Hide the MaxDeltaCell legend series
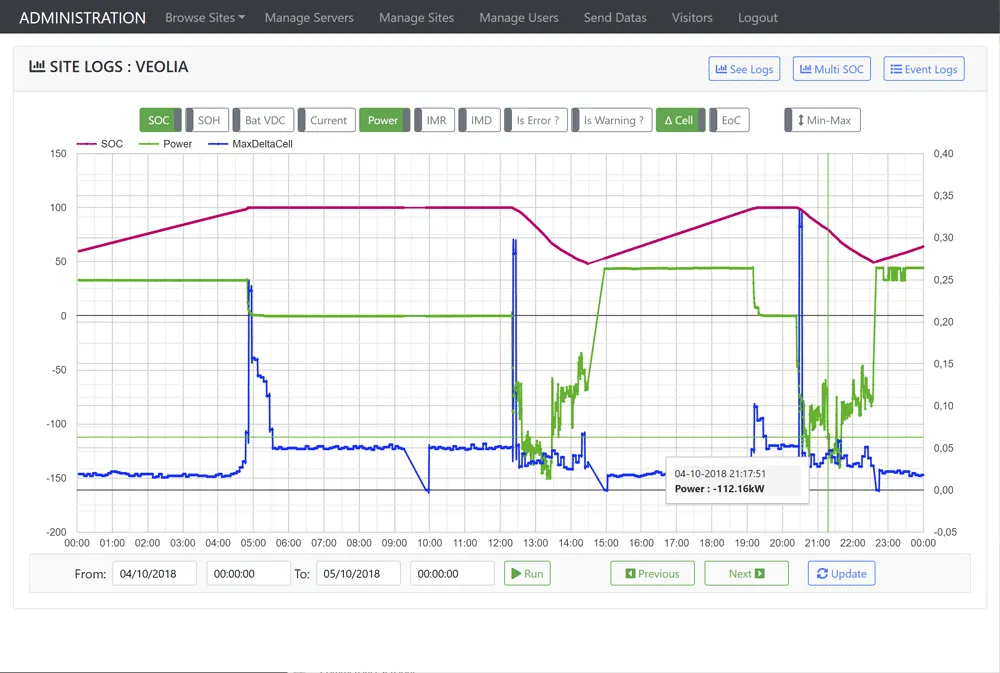The image size is (1000, 673). tap(261, 144)
